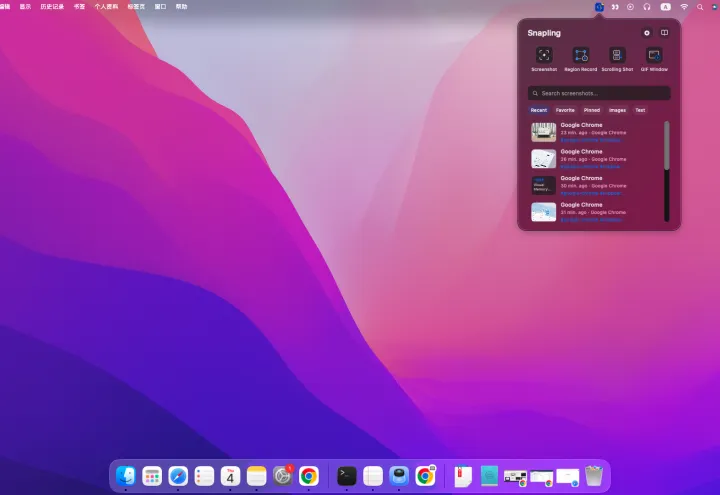Switch to the Images filter tab
Screen dimensions: 720x495
[x=617, y=110]
